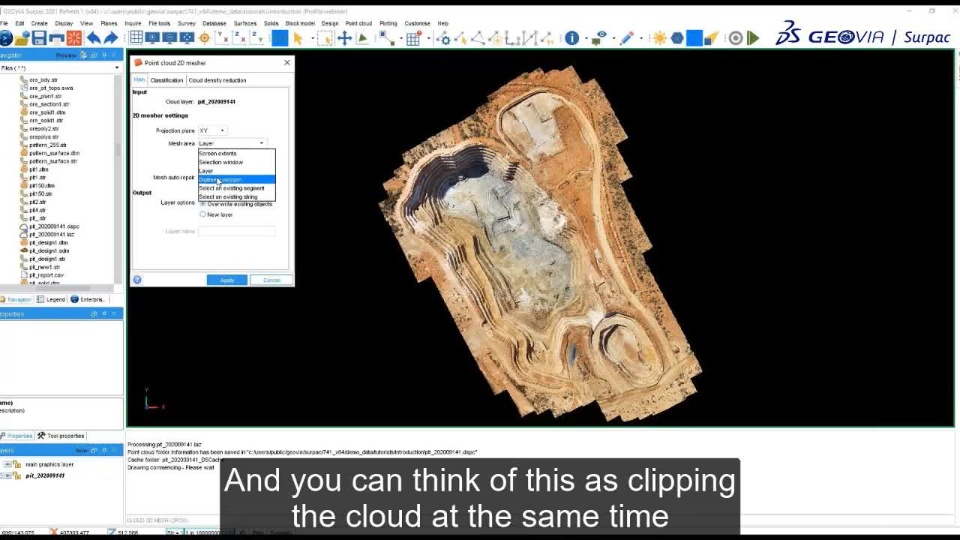
Task: Click the zoom all extents monitor icon
Action: 187,38
